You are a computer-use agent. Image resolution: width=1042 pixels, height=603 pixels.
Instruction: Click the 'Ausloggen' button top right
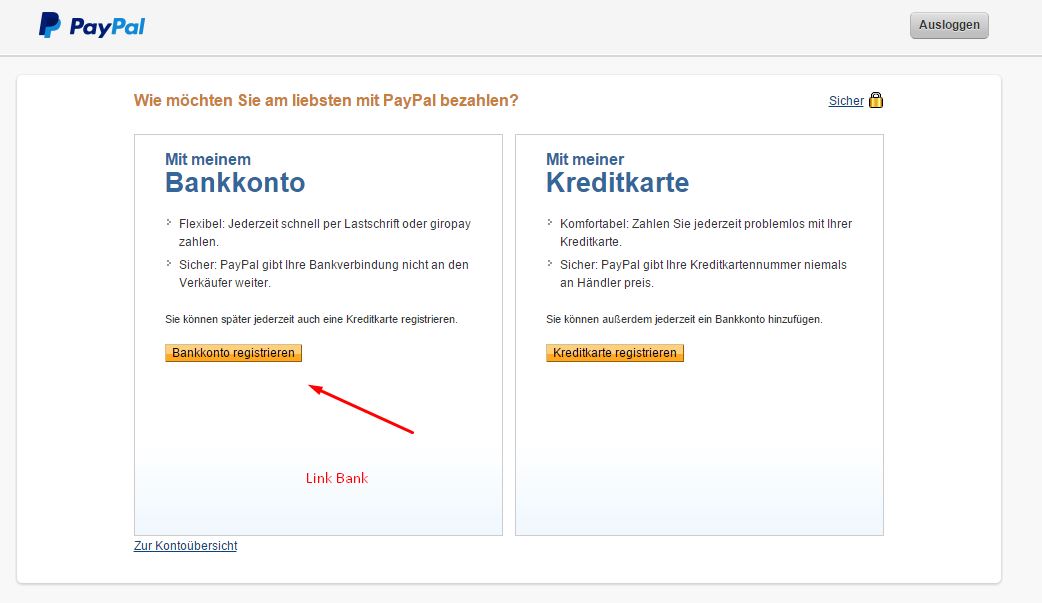[948, 25]
